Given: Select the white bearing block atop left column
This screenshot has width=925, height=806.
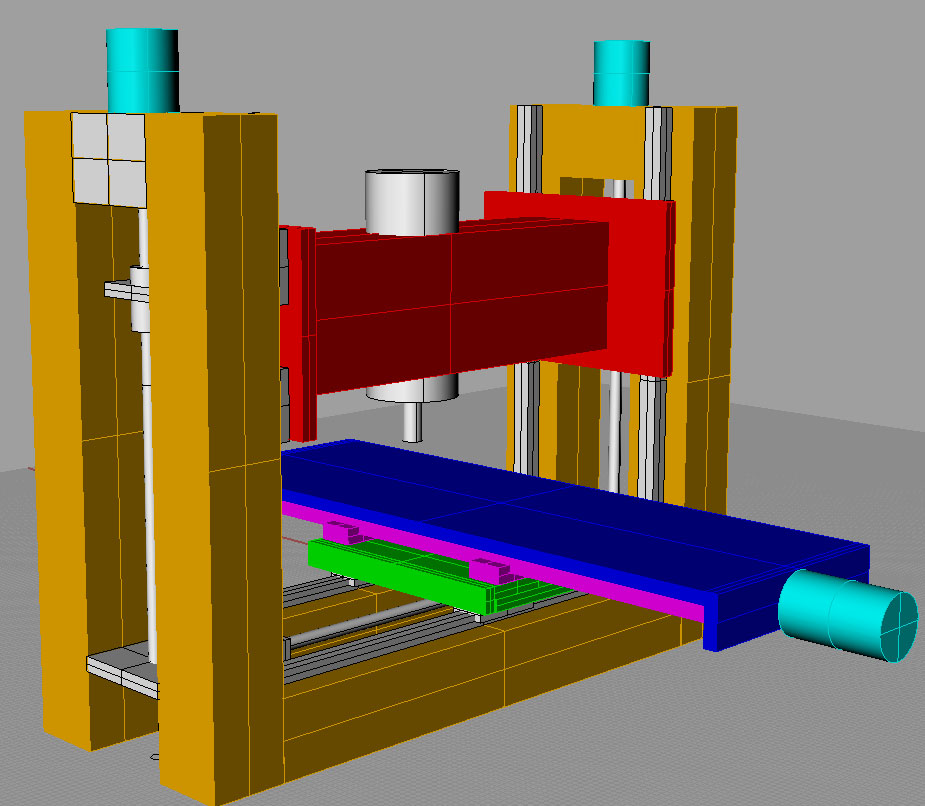Looking at the screenshot, I should tap(109, 156).
